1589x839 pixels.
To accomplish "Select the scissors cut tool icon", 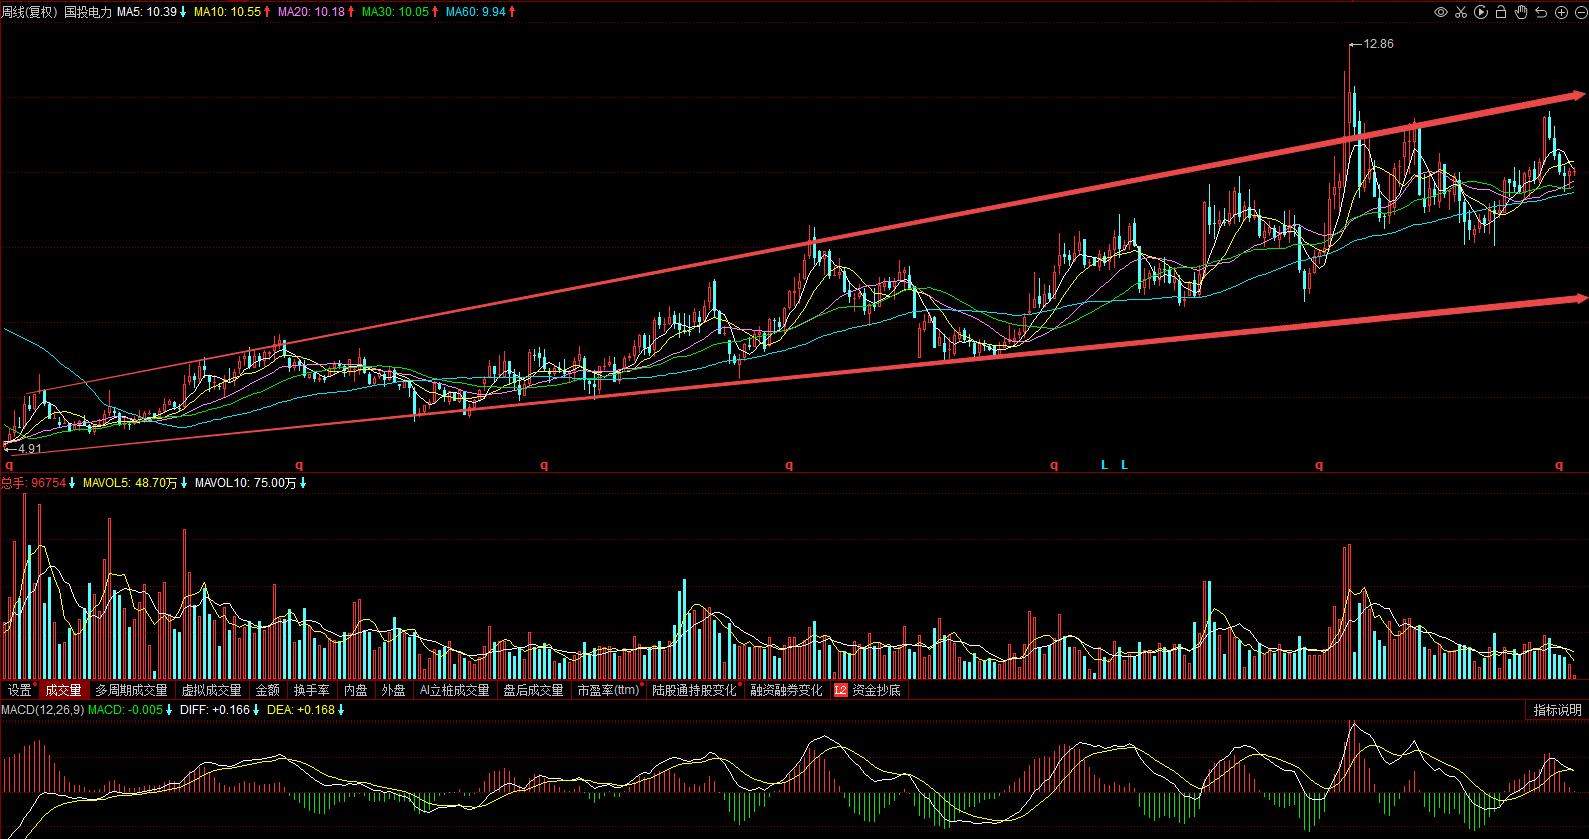I will (x=1461, y=12).
